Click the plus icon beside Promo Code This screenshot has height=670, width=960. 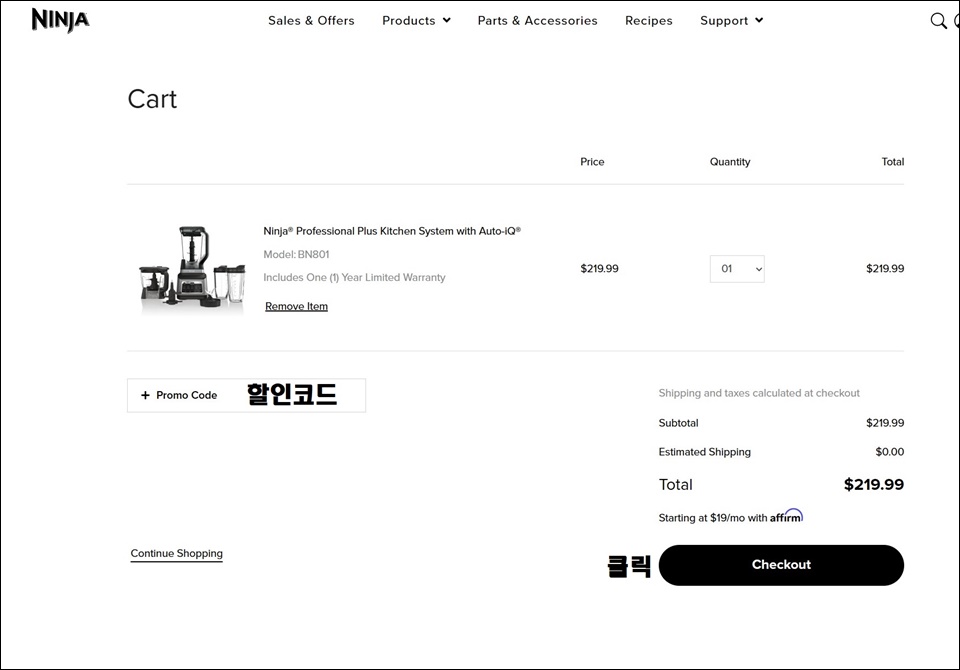pos(145,396)
